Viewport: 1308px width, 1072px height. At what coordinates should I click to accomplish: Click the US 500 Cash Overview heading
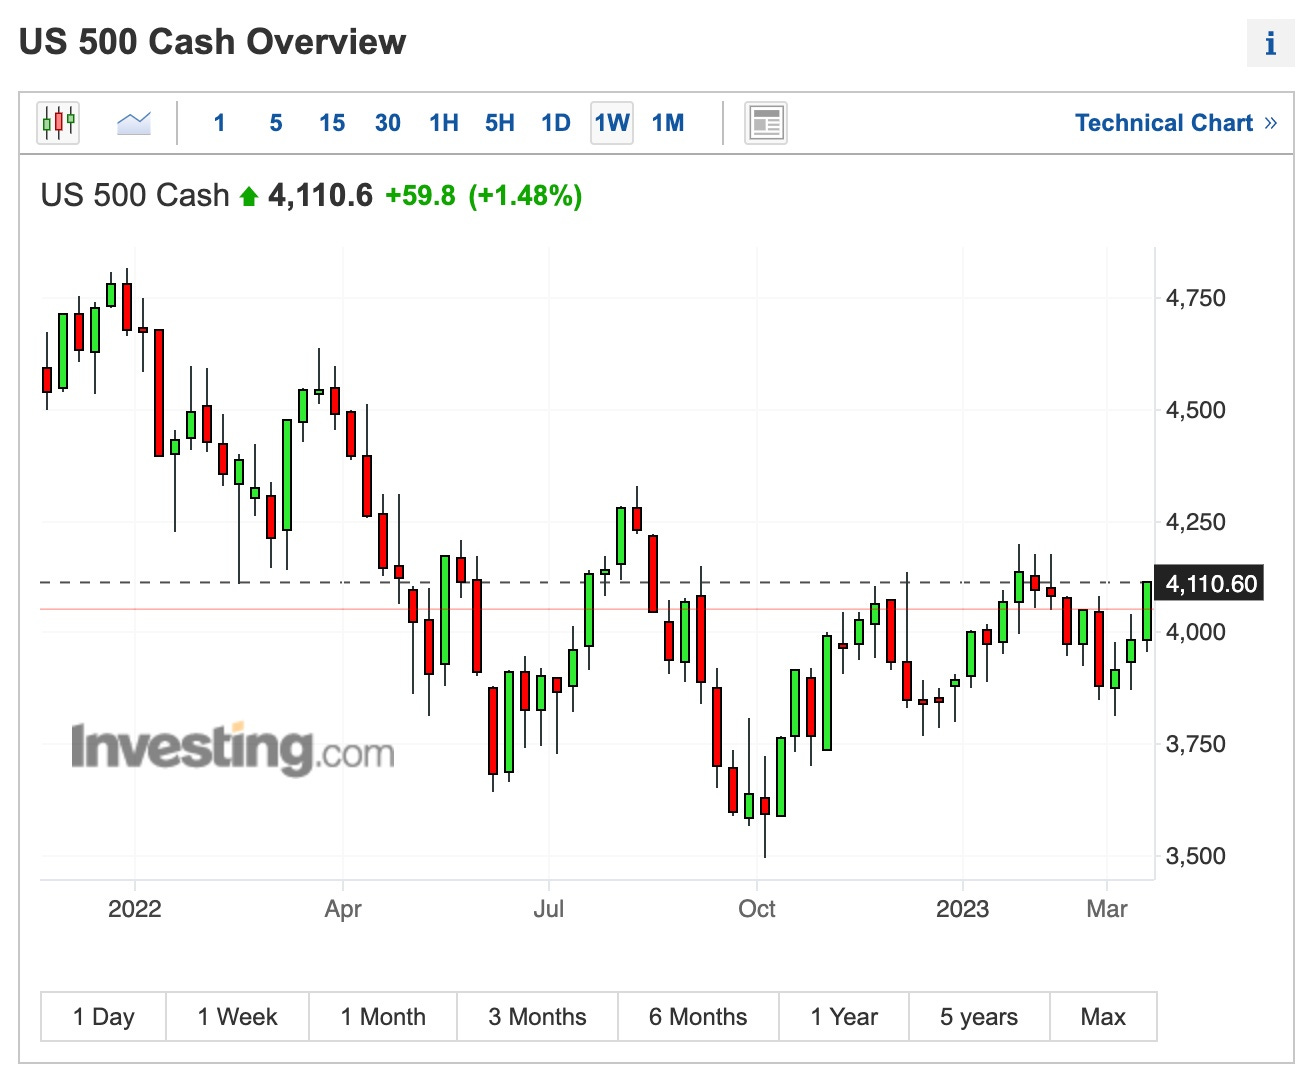[x=212, y=42]
